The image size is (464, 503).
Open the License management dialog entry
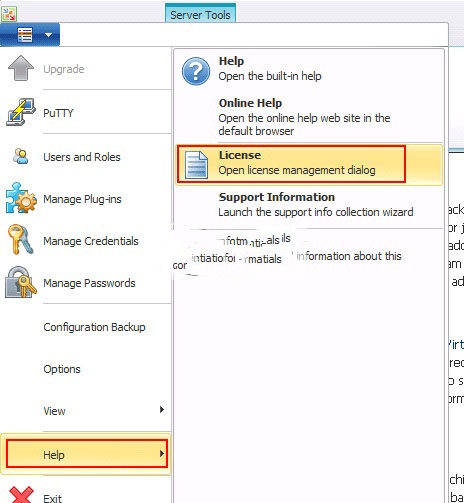pyautogui.click(x=309, y=164)
